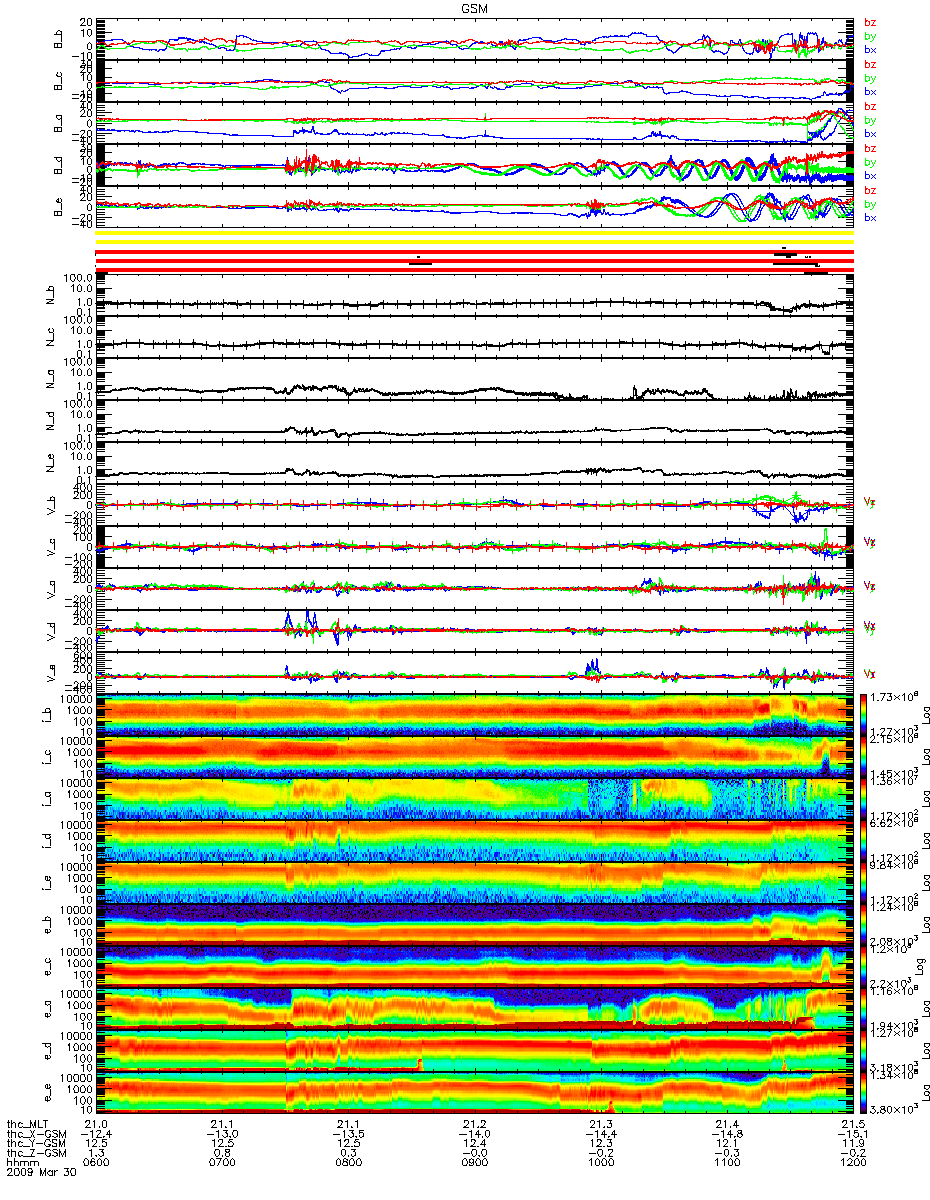The height and width of the screenshot is (1200, 930).
Task: Click the 1100 time tick label
Action: point(726,1163)
